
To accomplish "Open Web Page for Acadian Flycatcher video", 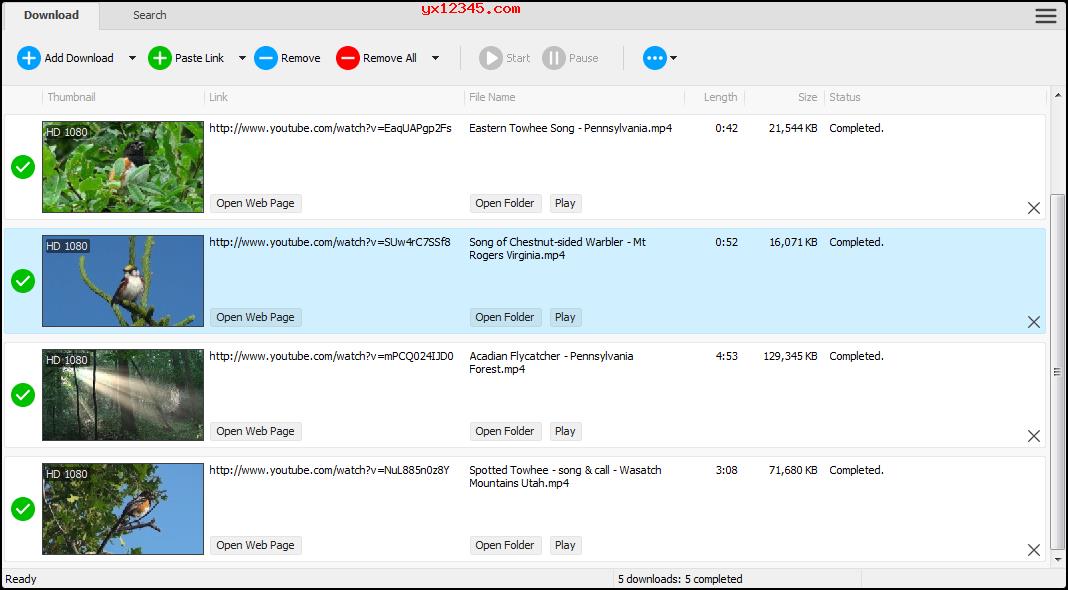I will pos(255,431).
